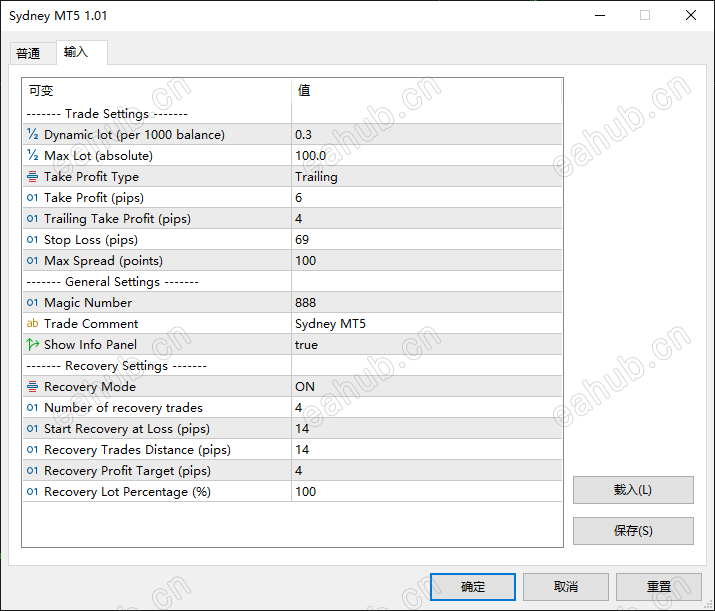Screen dimensions: 715x611
Task: Select the General Settings separator row
Action: (x=292, y=281)
